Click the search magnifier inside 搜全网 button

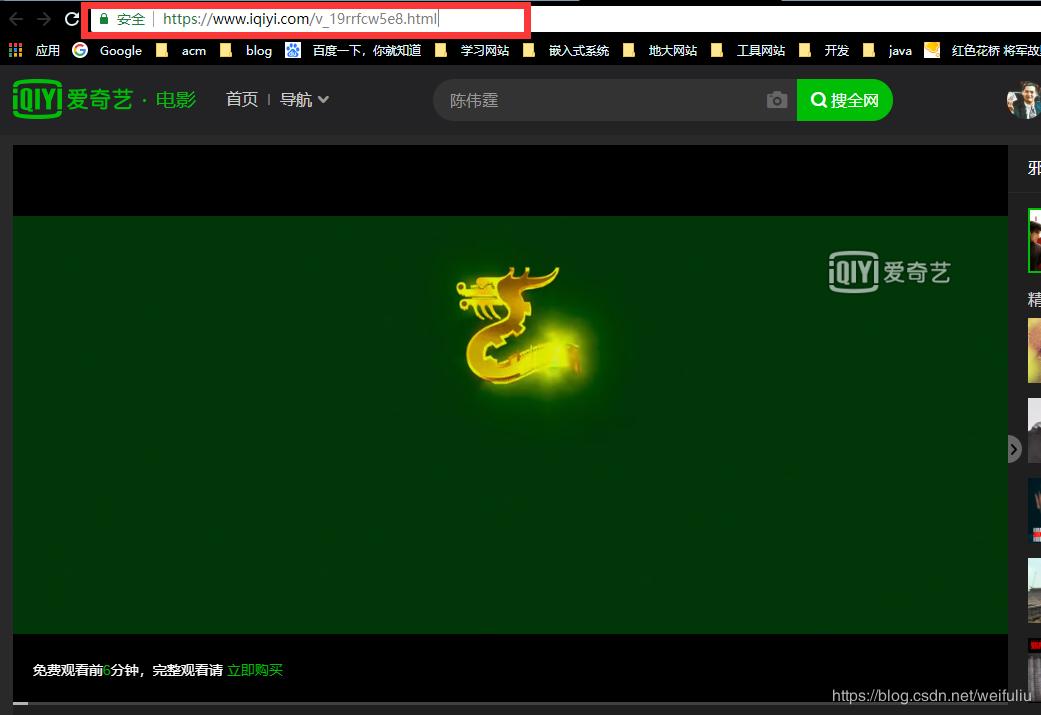(x=820, y=99)
